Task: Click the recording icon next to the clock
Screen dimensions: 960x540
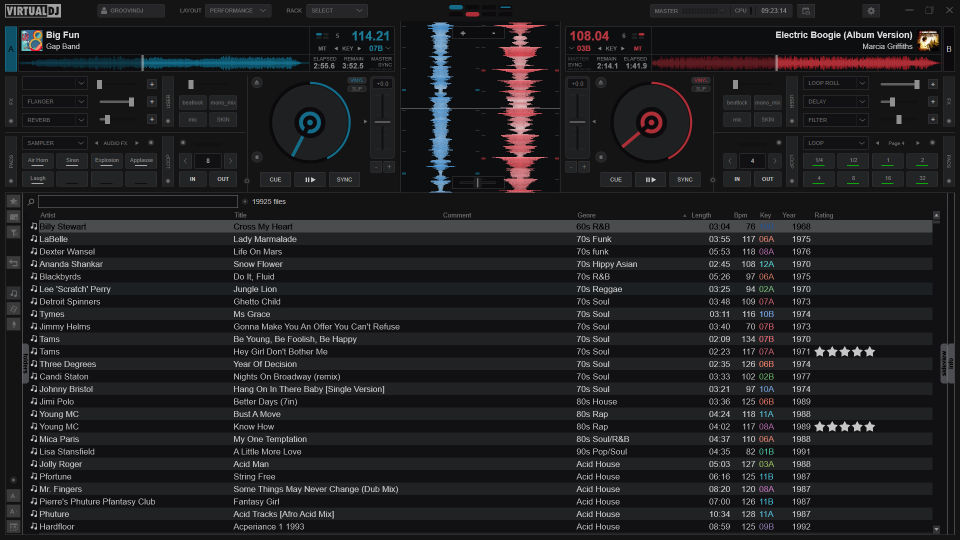Action: click(806, 11)
